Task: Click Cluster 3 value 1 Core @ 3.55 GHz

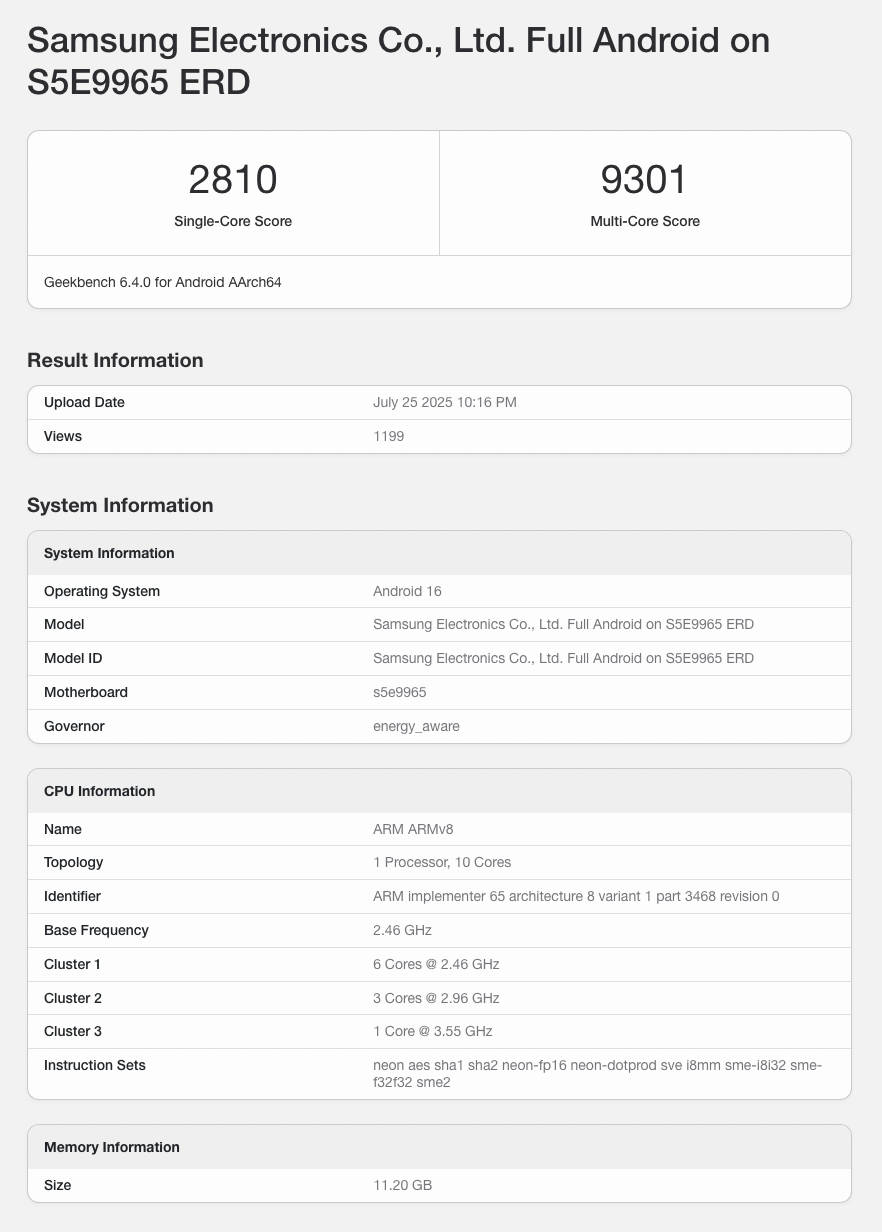Action: click(x=432, y=1031)
